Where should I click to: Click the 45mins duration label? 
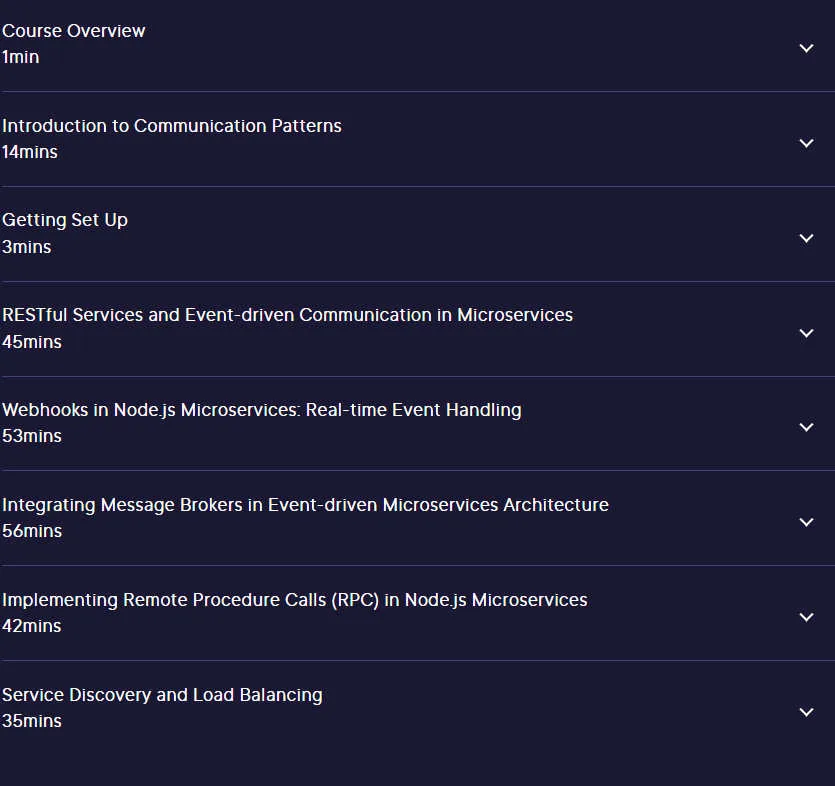tap(31, 342)
